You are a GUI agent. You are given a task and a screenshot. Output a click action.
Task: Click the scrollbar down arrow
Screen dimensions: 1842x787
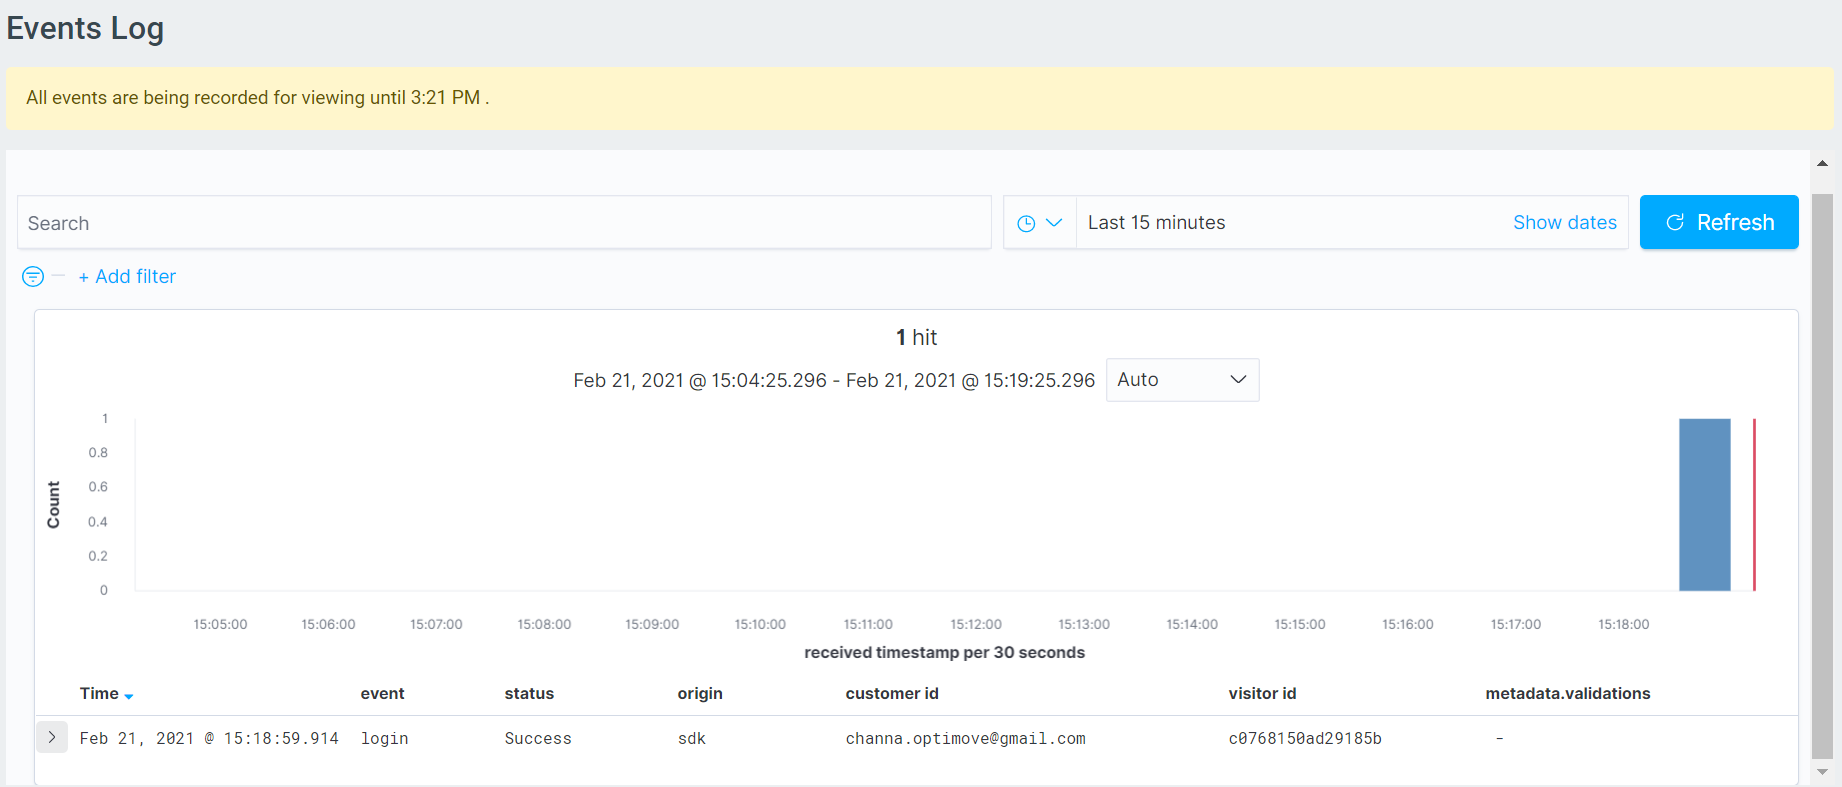pos(1822,772)
